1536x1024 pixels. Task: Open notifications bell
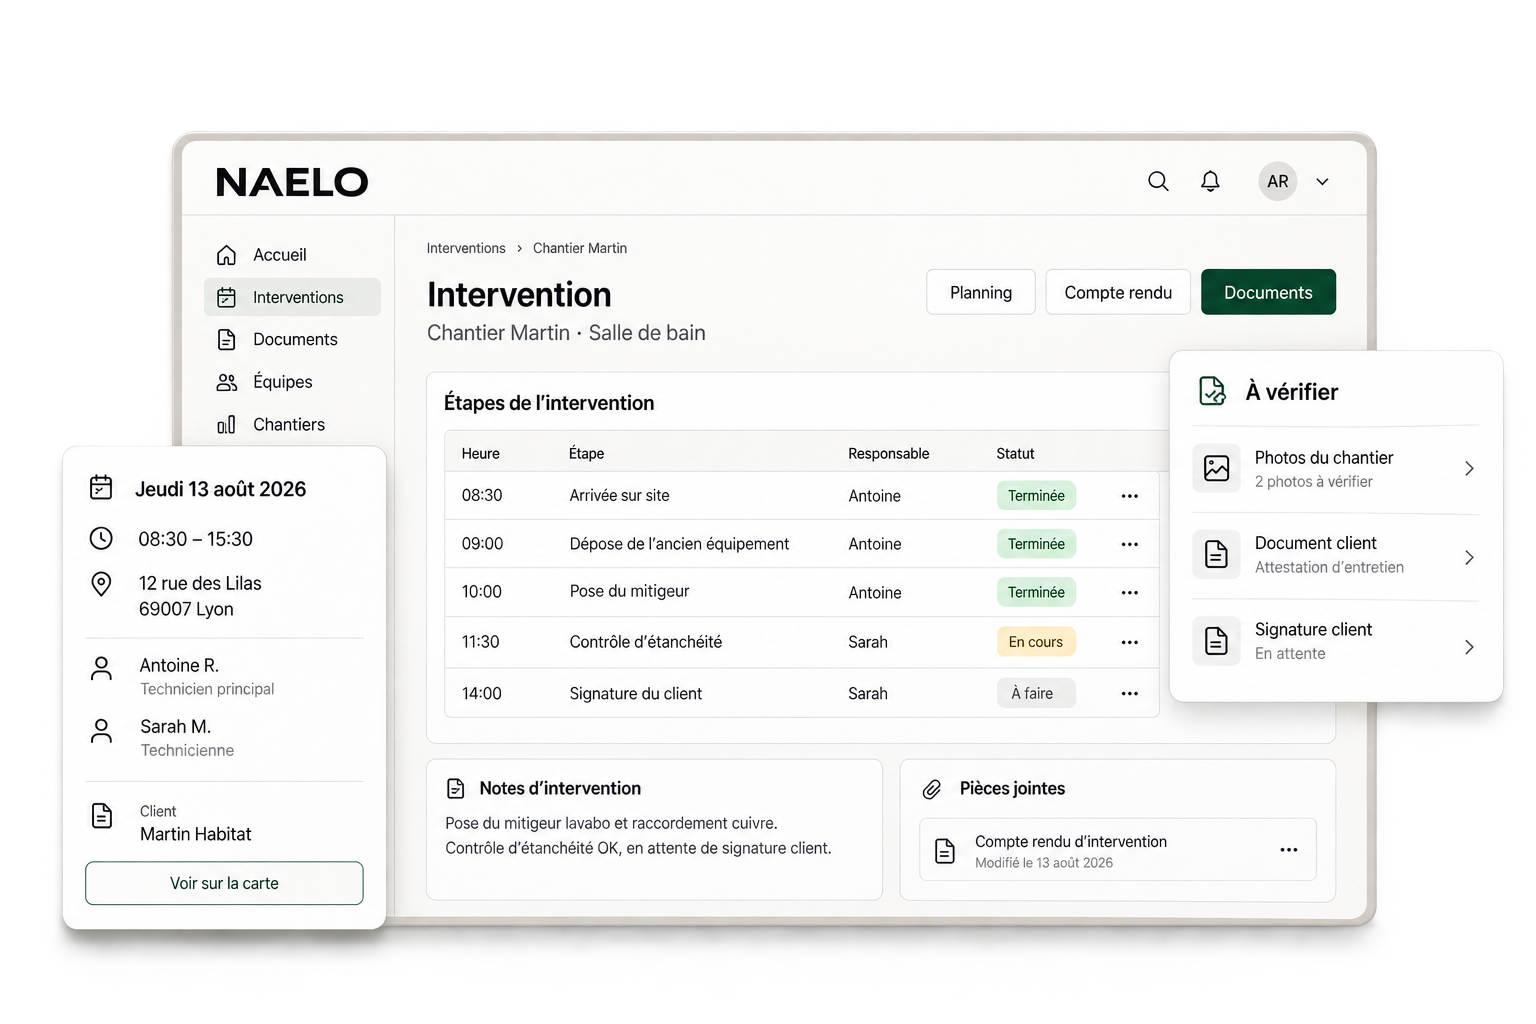coord(1210,181)
